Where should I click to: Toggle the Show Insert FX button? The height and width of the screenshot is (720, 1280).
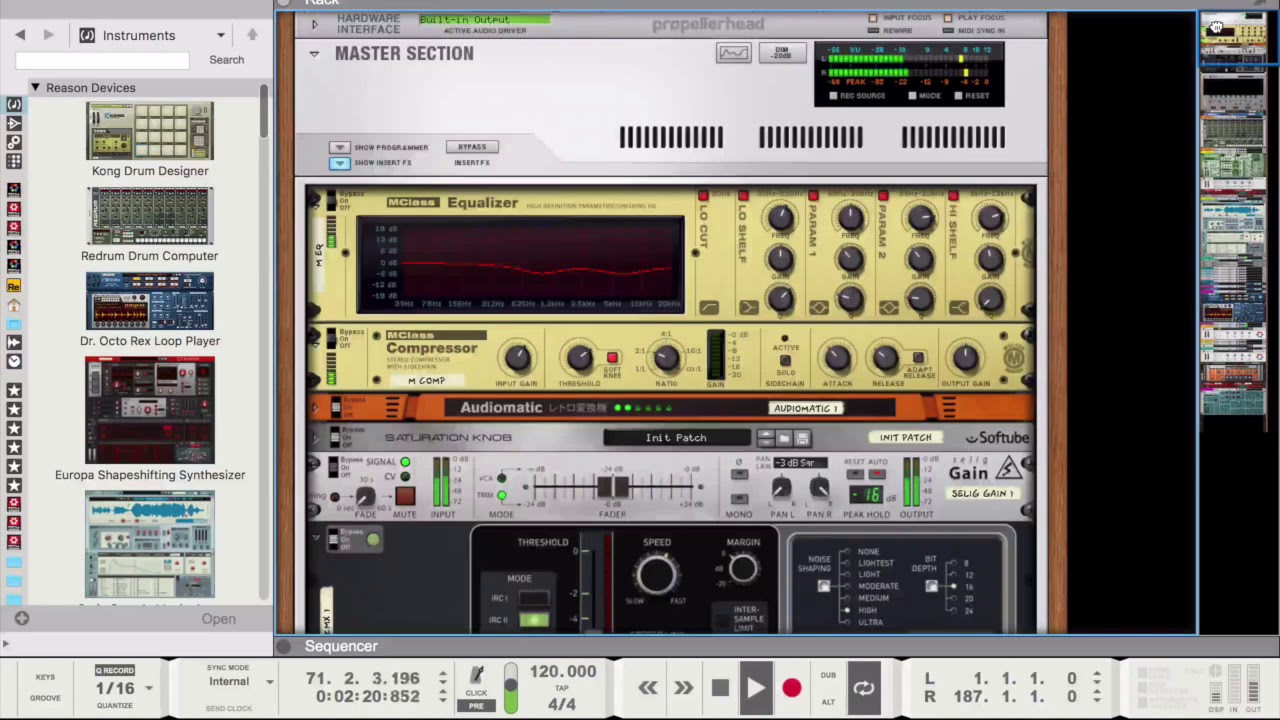pos(339,163)
